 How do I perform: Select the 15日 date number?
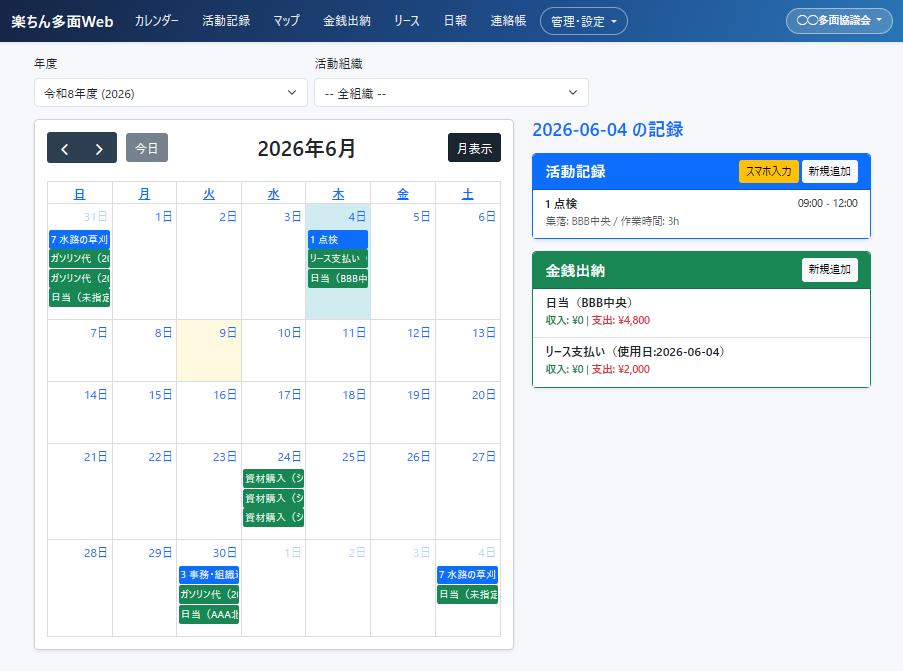(161, 395)
